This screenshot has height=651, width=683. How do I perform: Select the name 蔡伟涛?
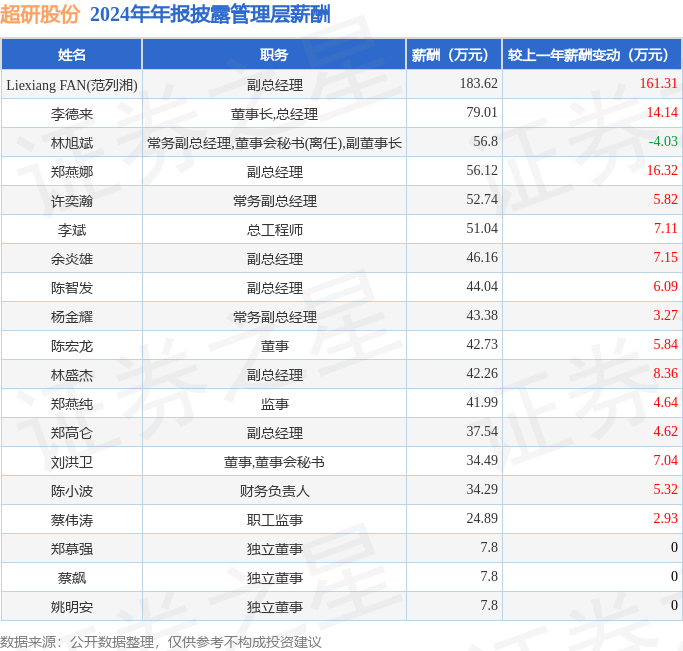pyautogui.click(x=72, y=520)
